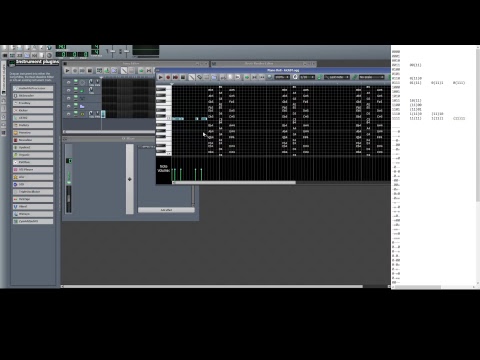The height and width of the screenshot is (360, 480).
Task: Mute the first track in Song Editor
Action: click(76, 81)
